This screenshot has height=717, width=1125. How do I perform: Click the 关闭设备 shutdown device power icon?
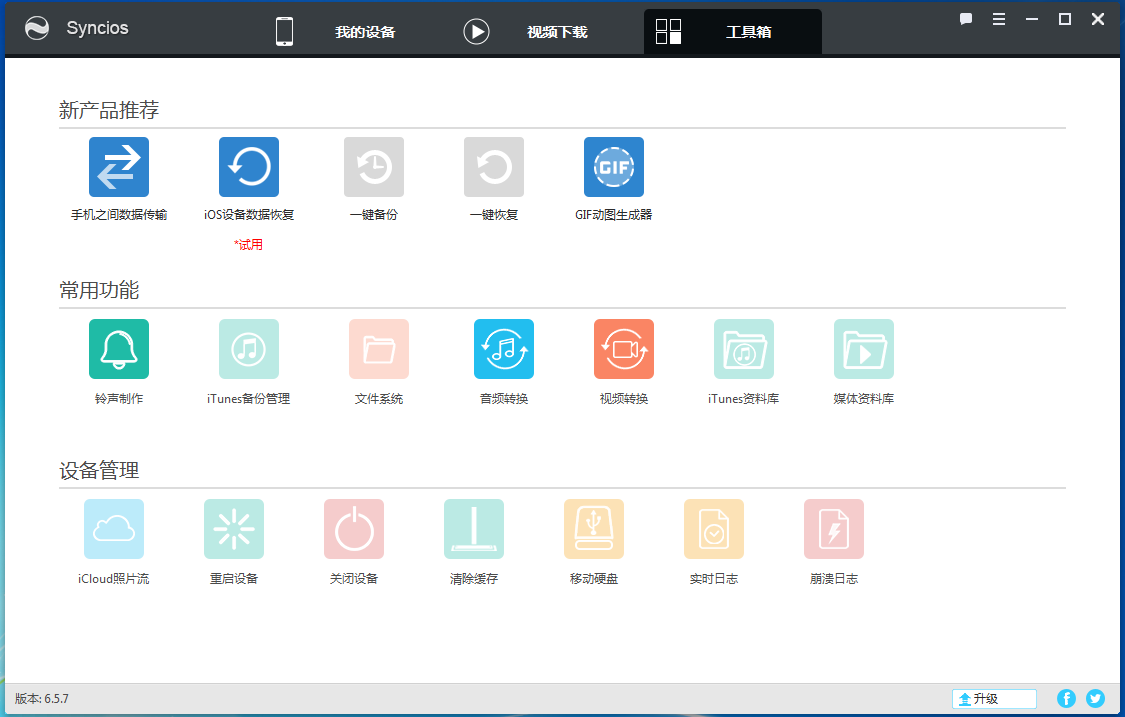[x=354, y=529]
